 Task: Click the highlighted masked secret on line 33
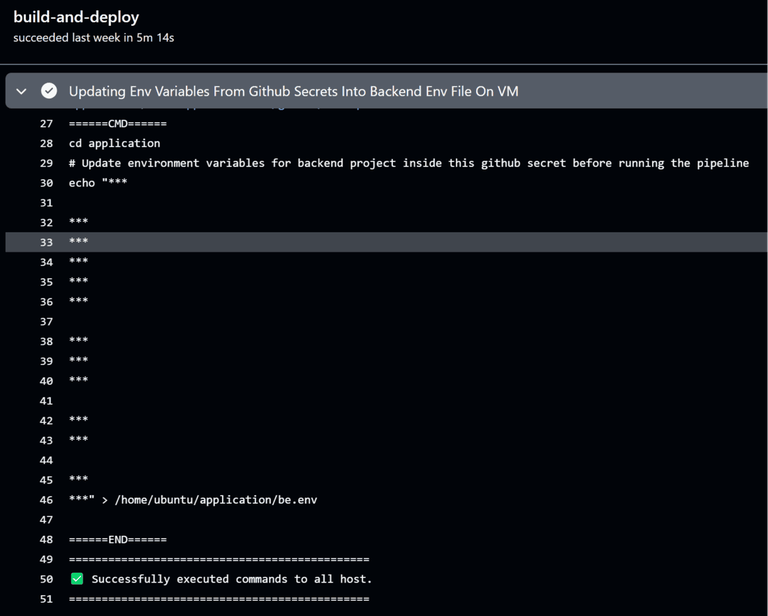point(78,241)
